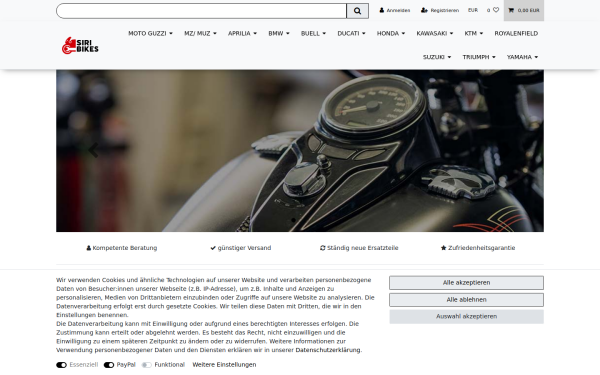Click the Siri Bikes logo

click(x=80, y=46)
